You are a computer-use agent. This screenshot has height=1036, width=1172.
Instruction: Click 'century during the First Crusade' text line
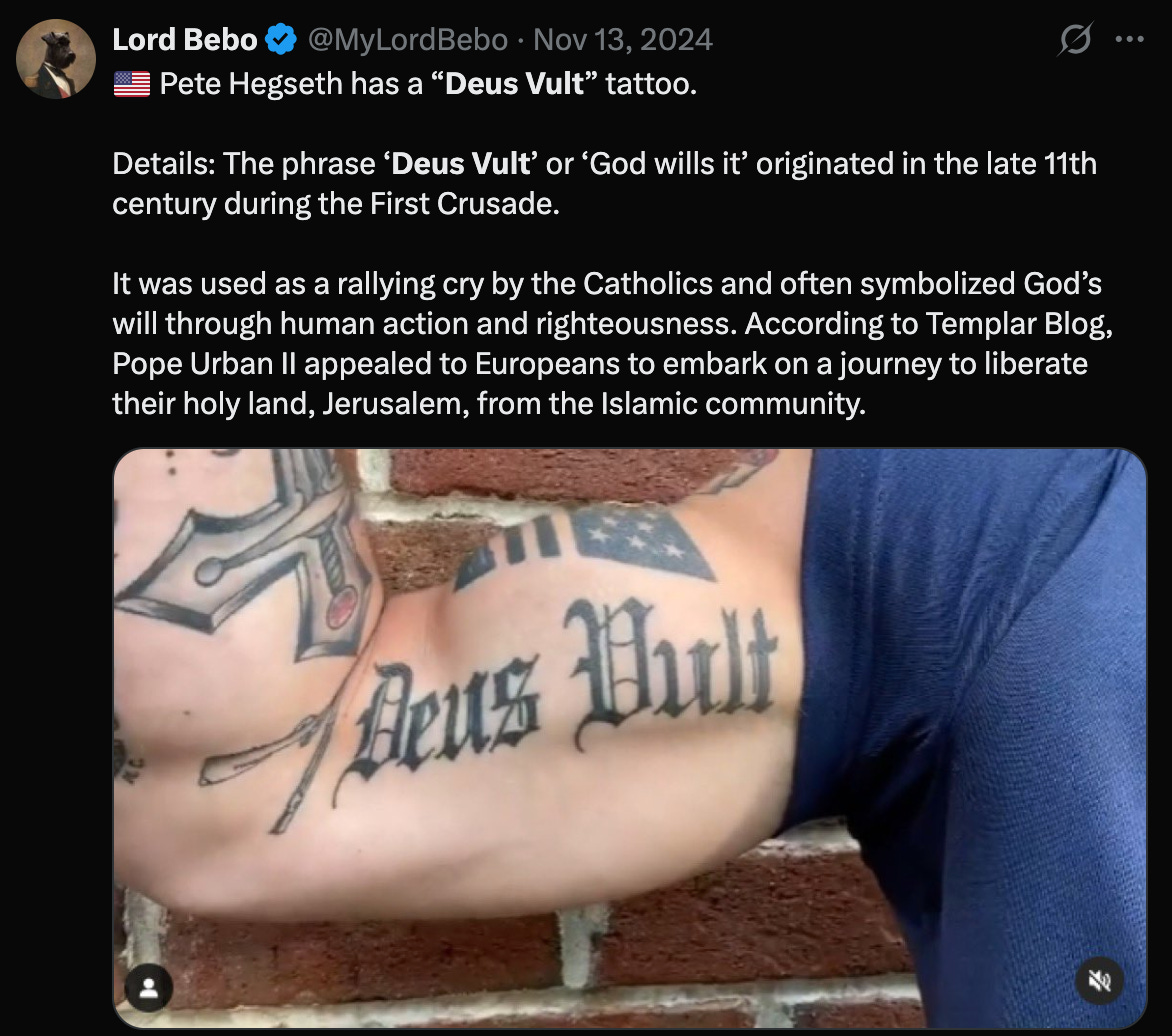tap(336, 204)
